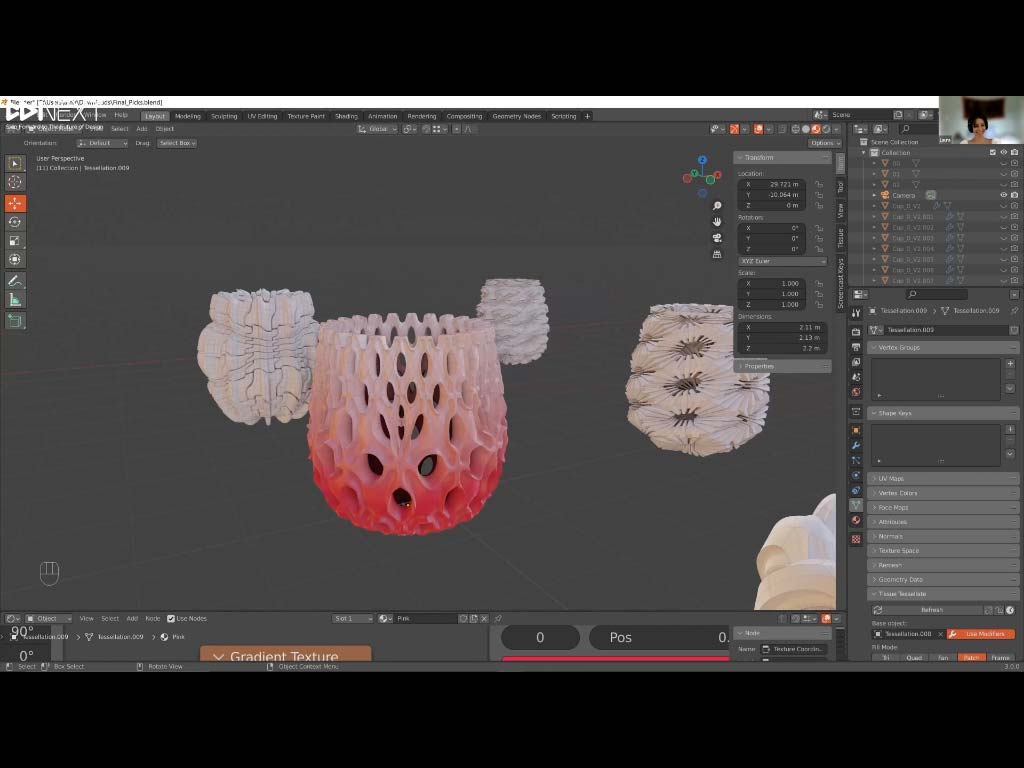
Task: Open the Texture properties tab
Action: click(856, 539)
